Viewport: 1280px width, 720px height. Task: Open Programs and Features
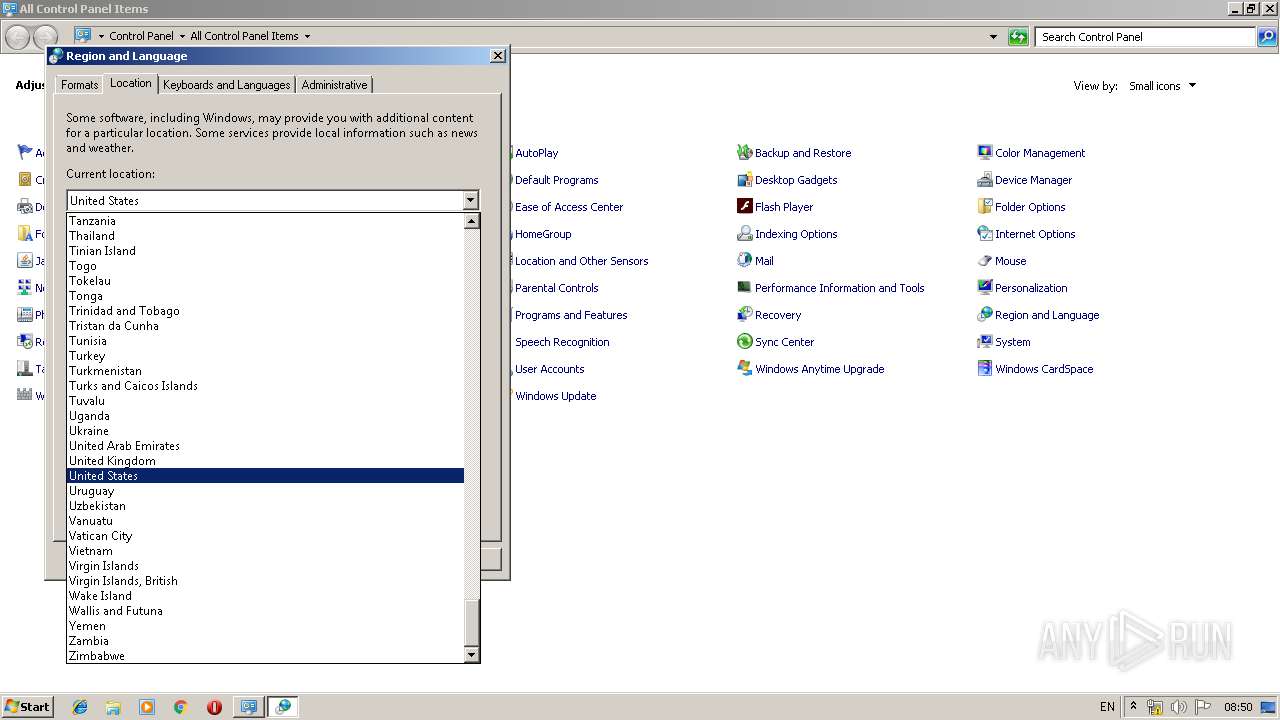click(571, 315)
